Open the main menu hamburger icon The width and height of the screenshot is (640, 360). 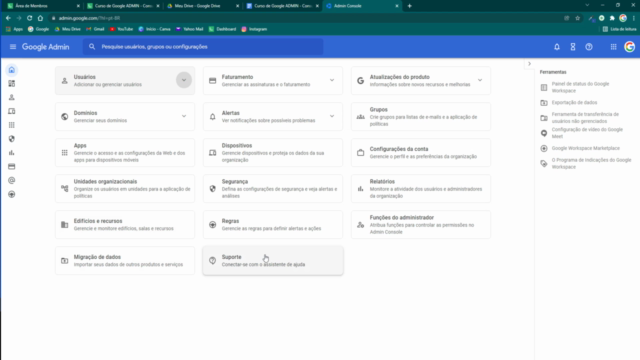tap(13, 47)
